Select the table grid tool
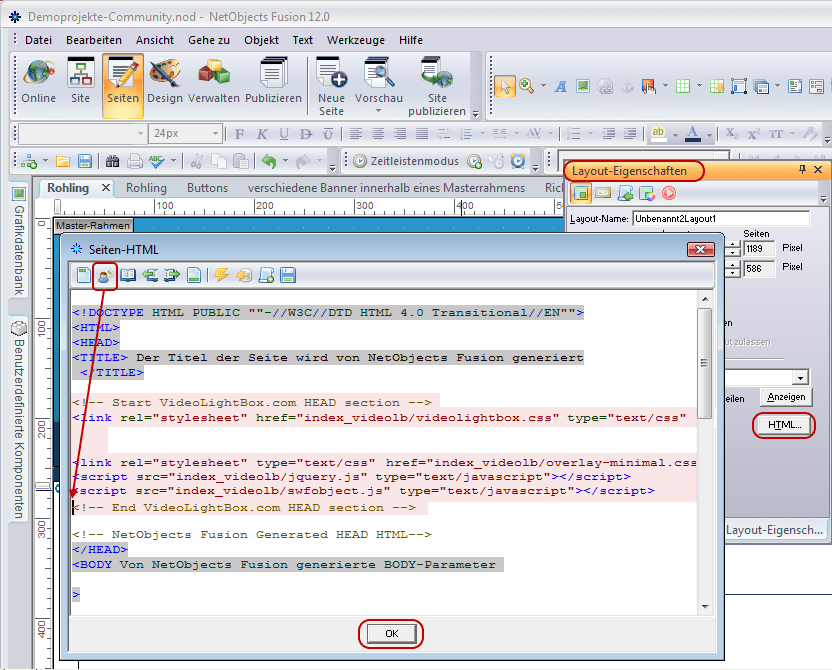Viewport: 832px width, 670px height. 683,86
